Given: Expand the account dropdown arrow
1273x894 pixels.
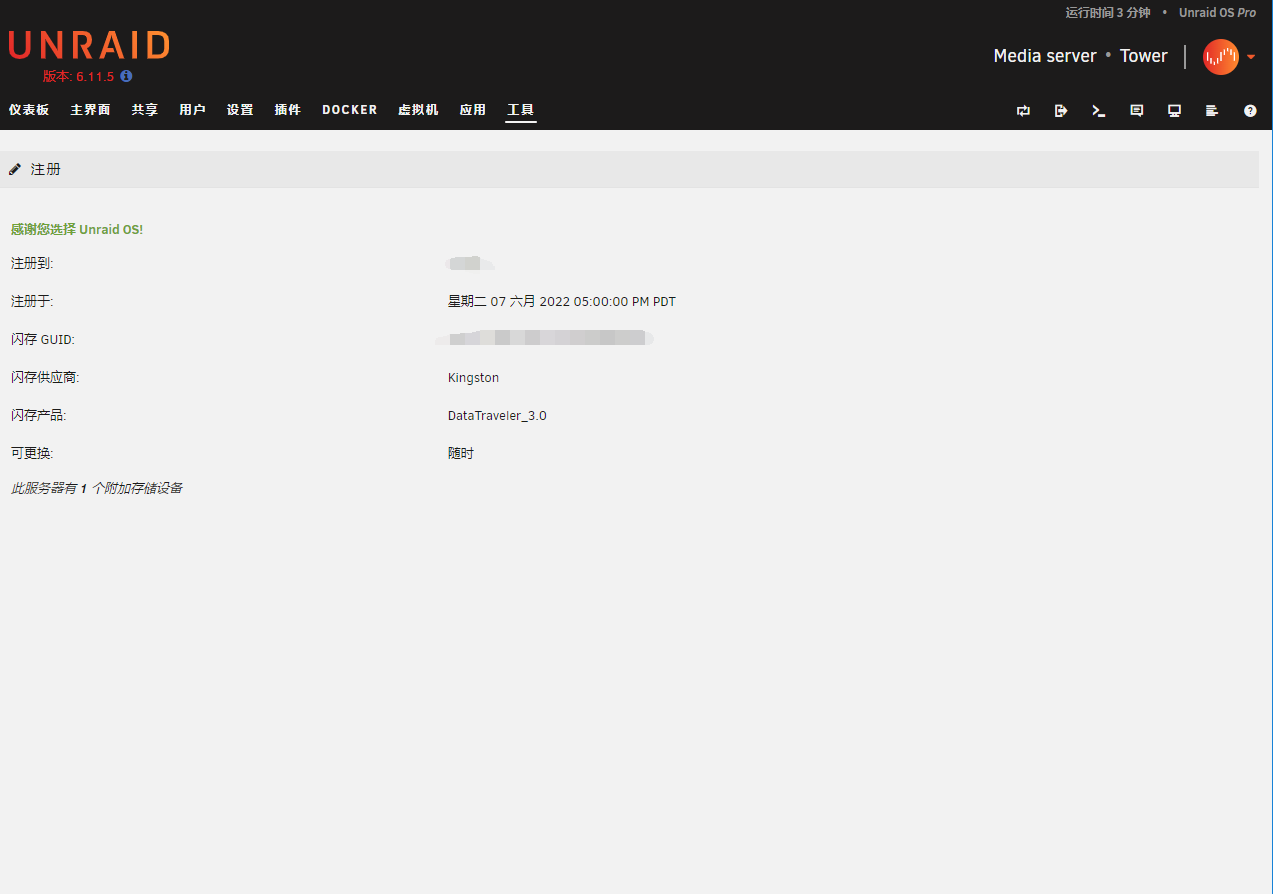Looking at the screenshot, I should (1251, 57).
